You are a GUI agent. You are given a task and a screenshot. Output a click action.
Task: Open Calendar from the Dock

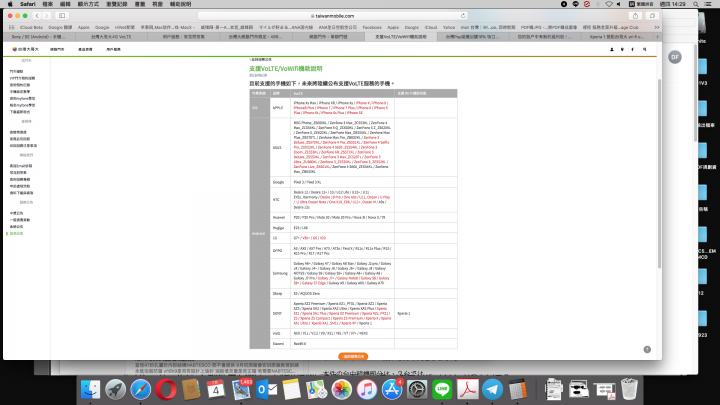(x=215, y=390)
